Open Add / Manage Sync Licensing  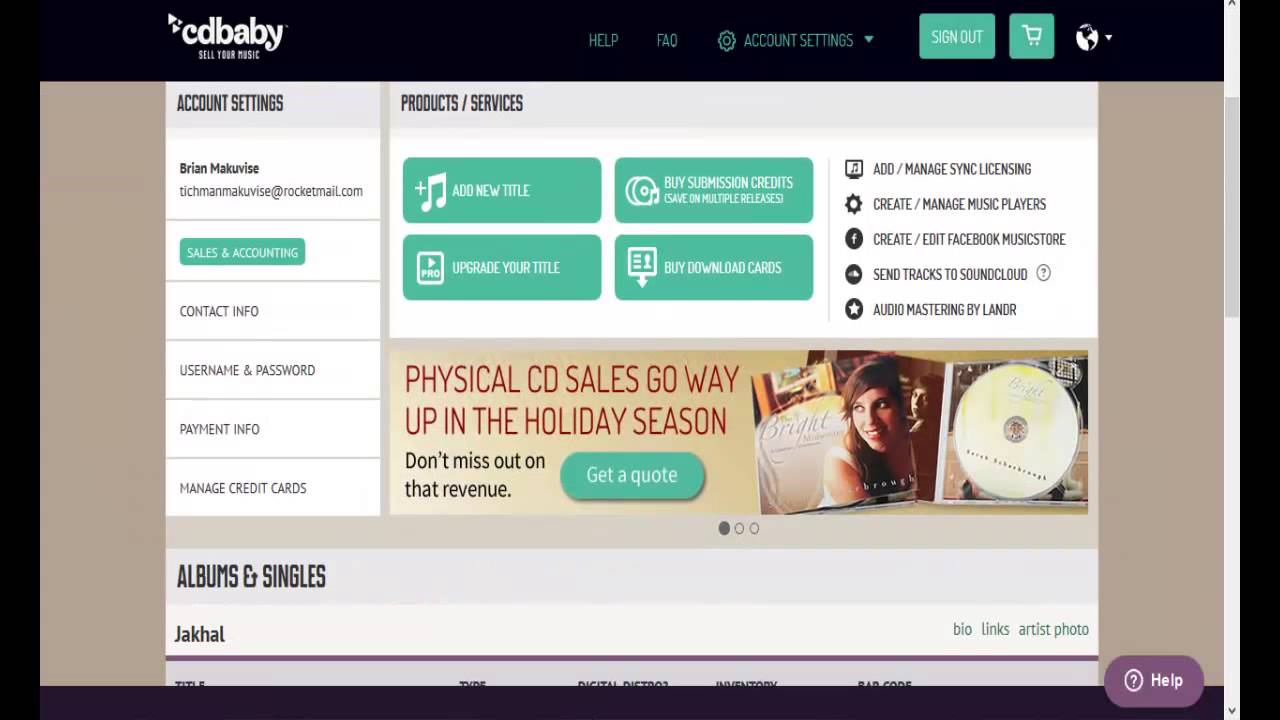951,169
